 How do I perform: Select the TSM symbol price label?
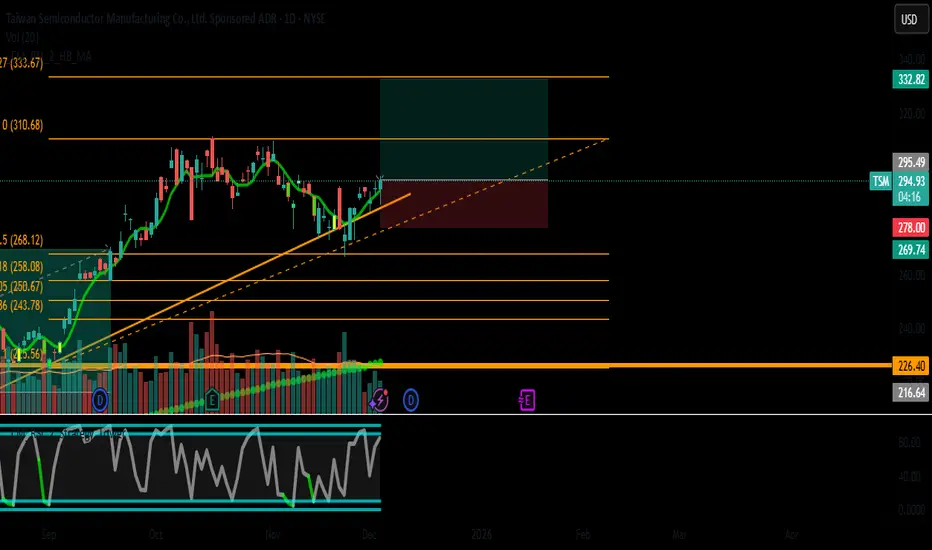click(x=880, y=181)
